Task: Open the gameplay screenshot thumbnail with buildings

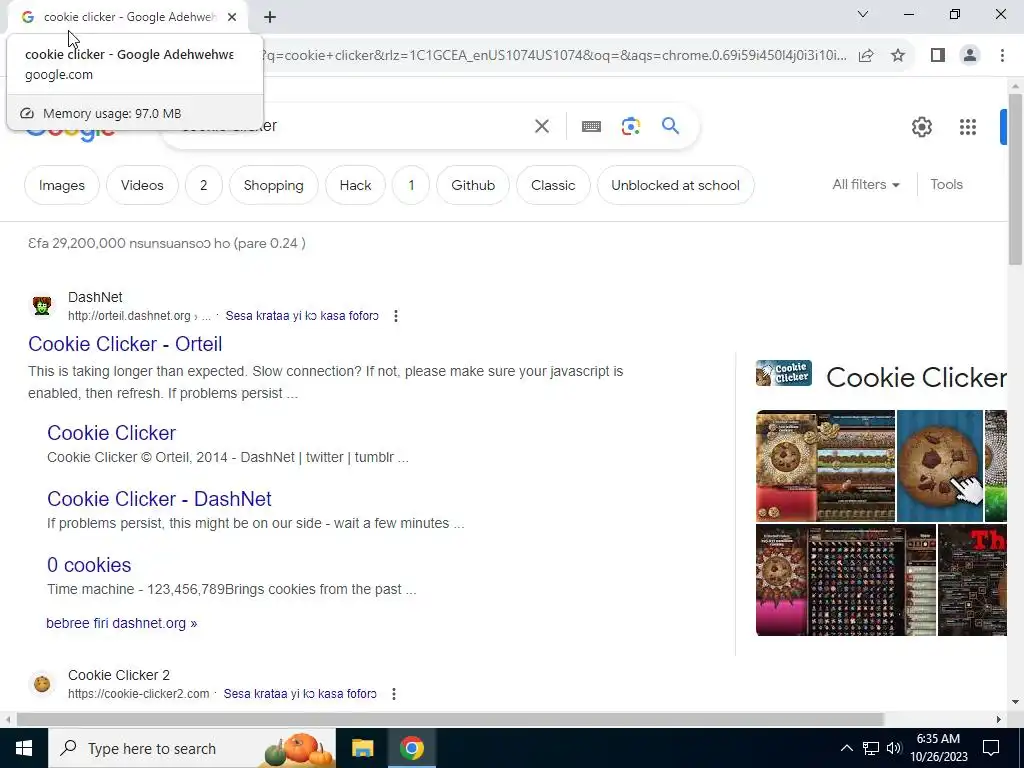Action: tap(825, 466)
